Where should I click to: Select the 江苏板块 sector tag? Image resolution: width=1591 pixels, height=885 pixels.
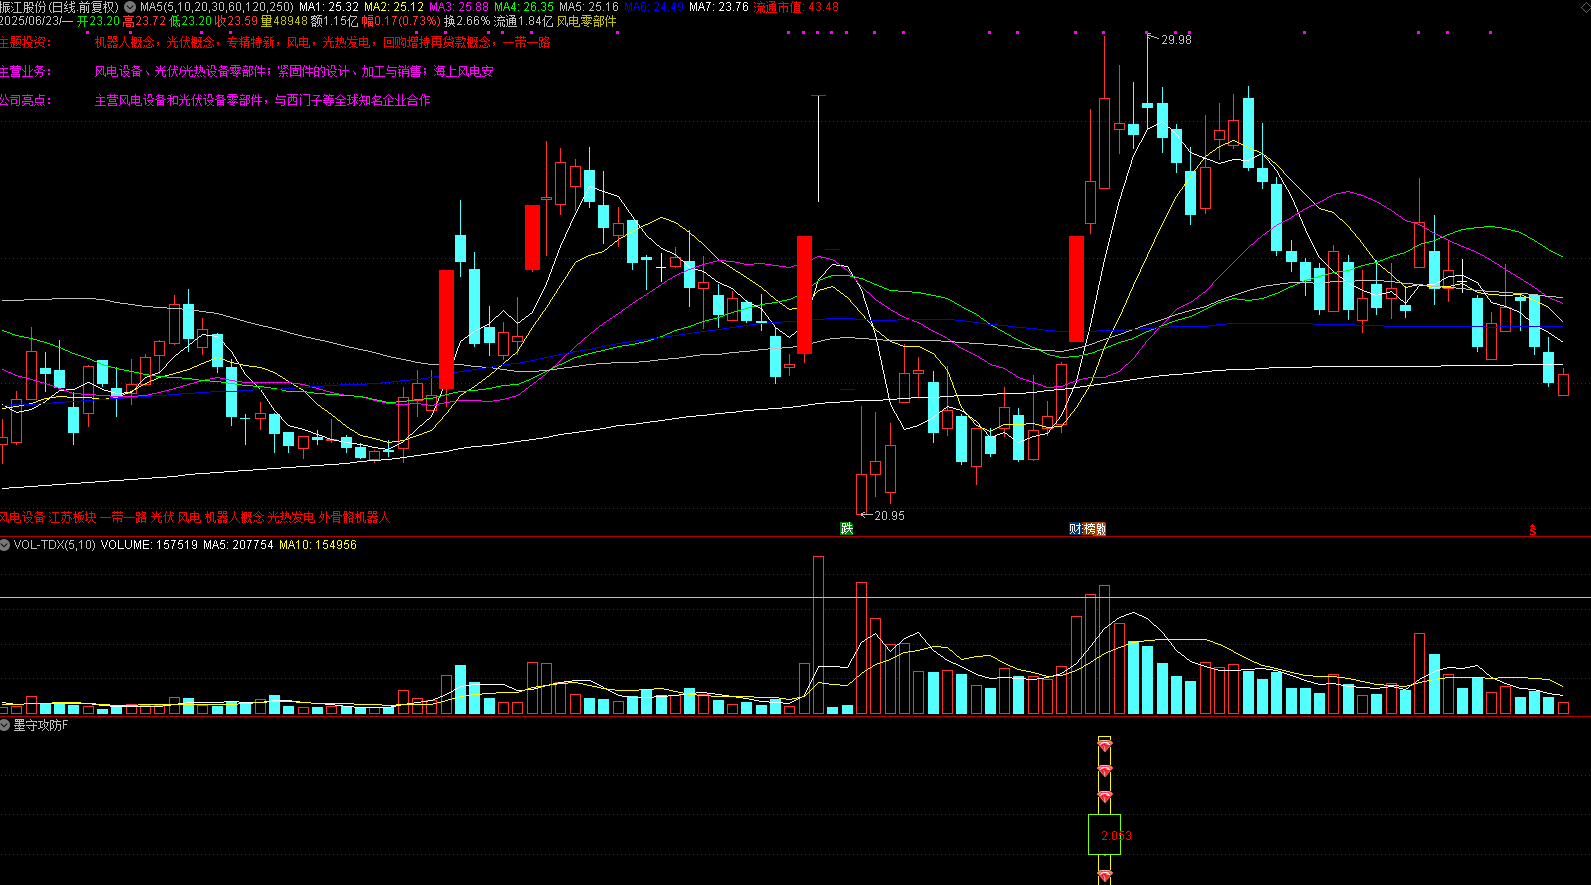73,517
